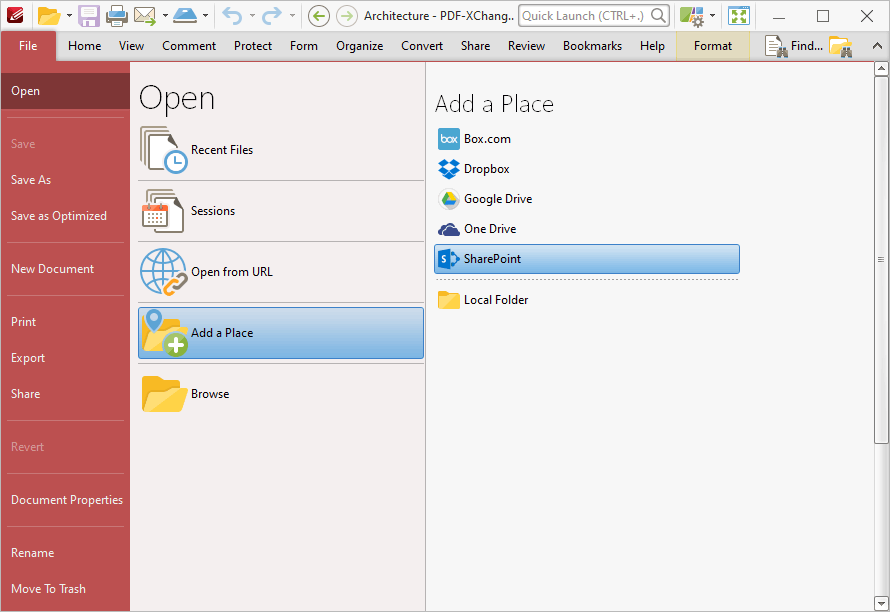Viewport: 890px width, 612px height.
Task: Click the email envelope icon
Action: point(145,16)
